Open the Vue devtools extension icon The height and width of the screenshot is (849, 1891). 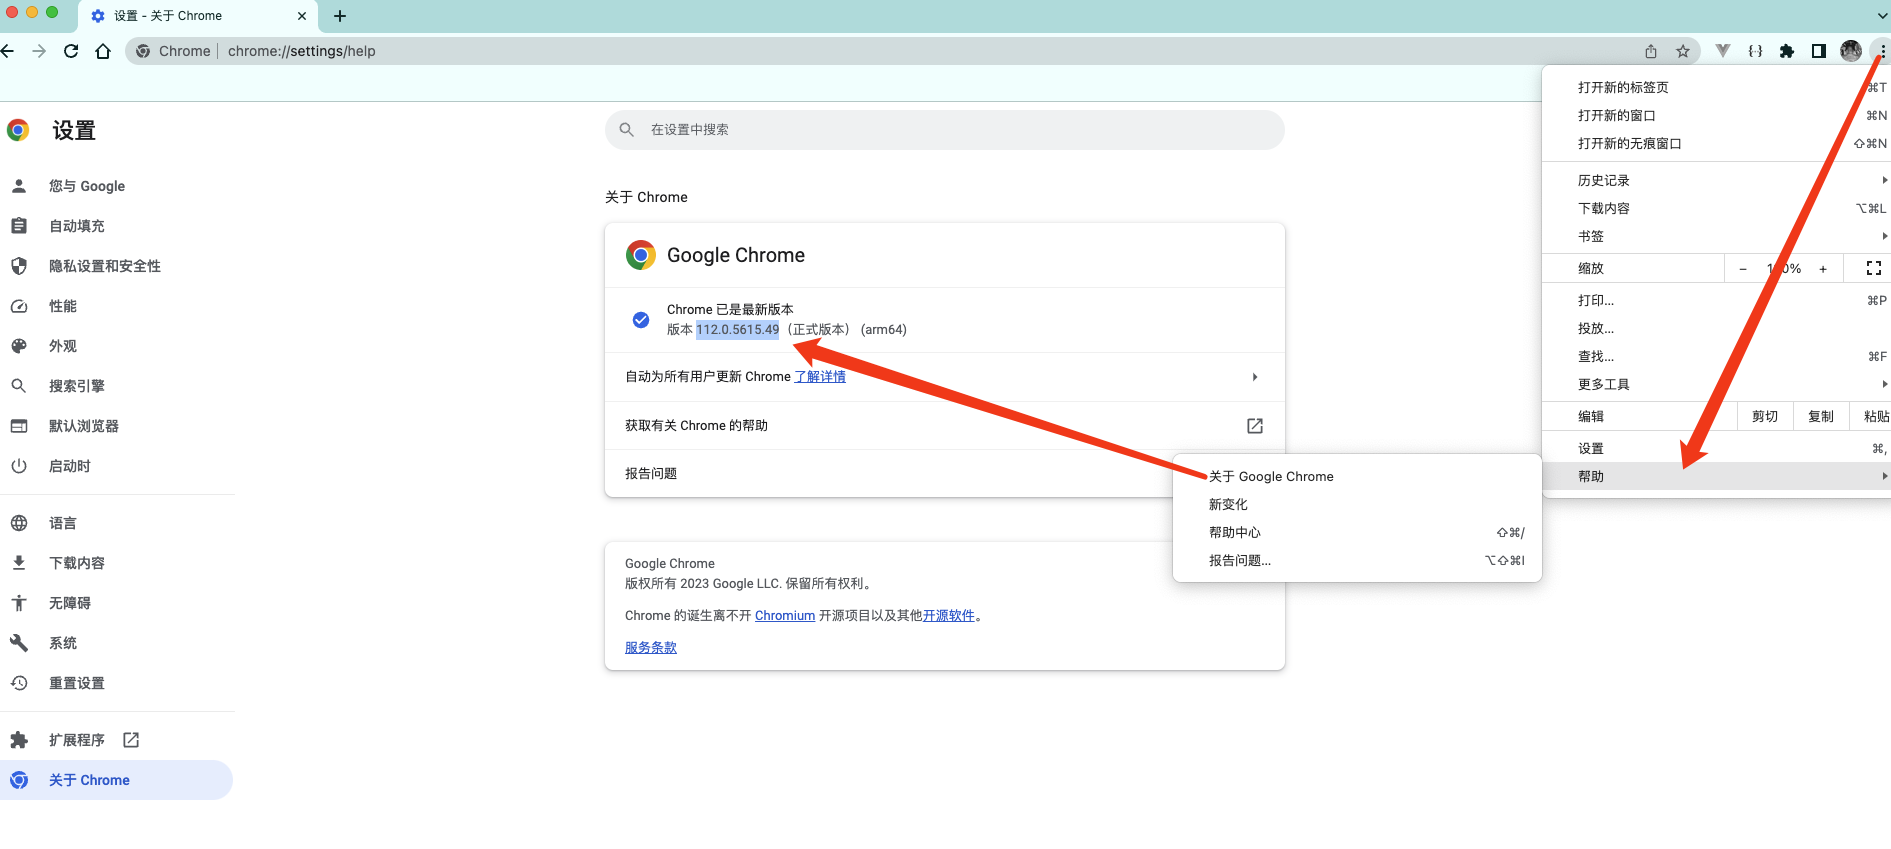click(1723, 51)
